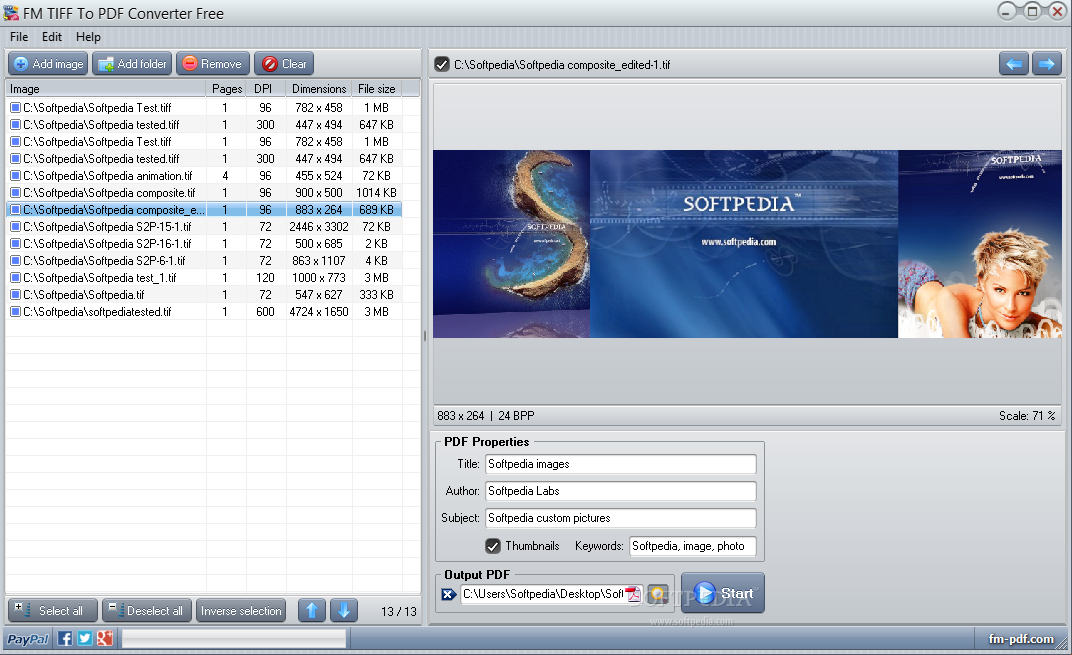Select the 500 x 685 dimensions cell
Viewport: 1072px width, 655px height.
[x=319, y=243]
